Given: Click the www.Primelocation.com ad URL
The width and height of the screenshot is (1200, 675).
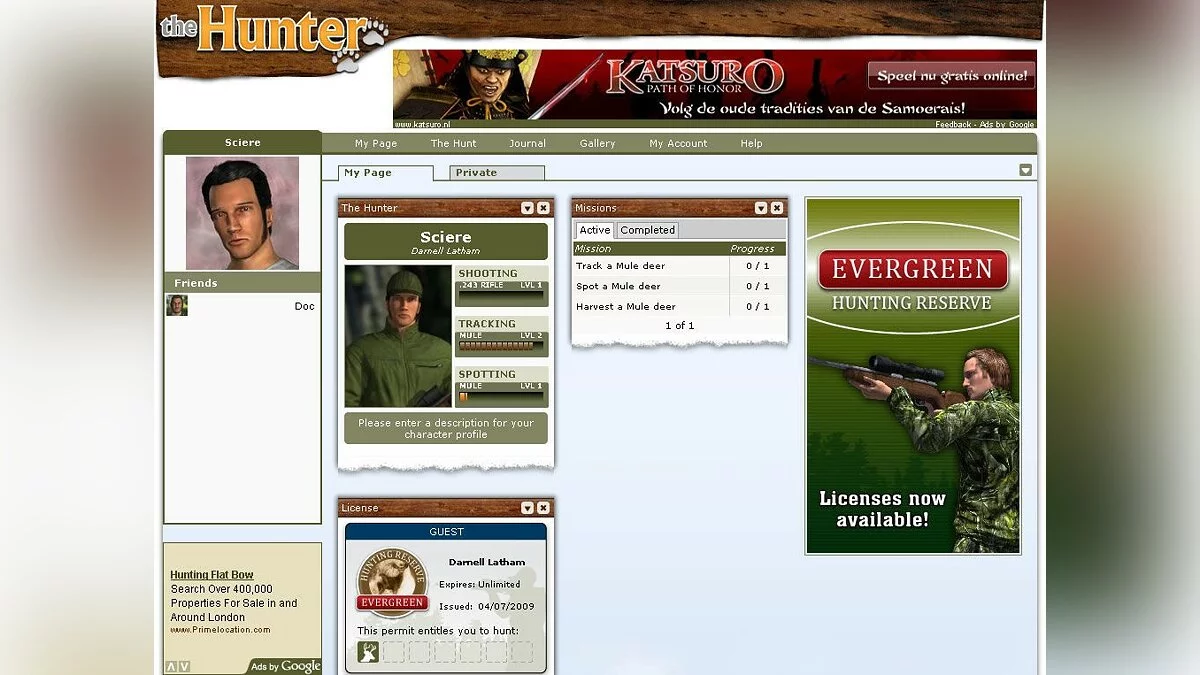Looking at the screenshot, I should tap(220, 630).
